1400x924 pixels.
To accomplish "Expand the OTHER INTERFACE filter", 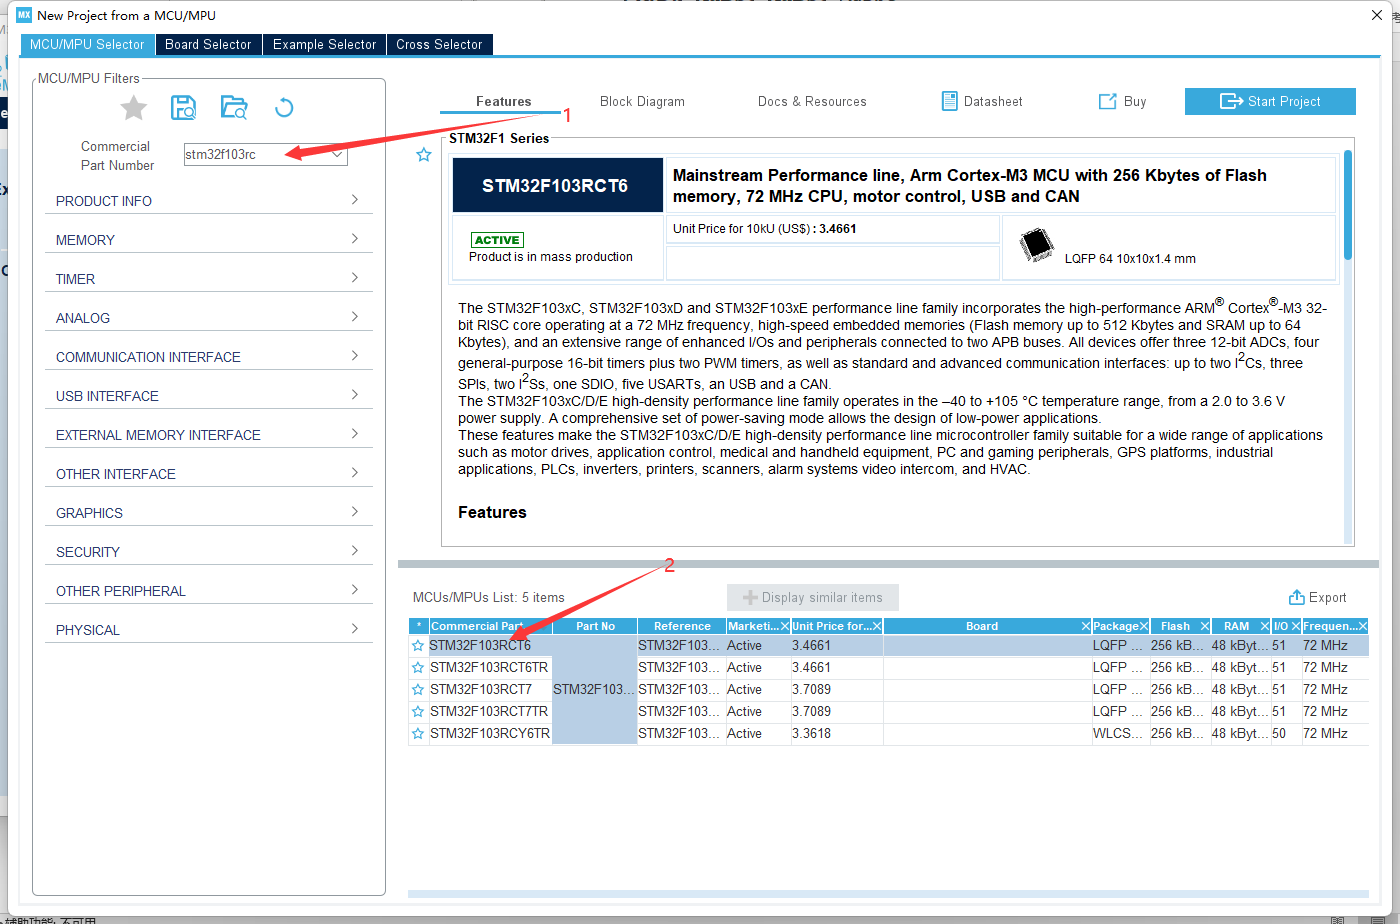I will (x=208, y=474).
